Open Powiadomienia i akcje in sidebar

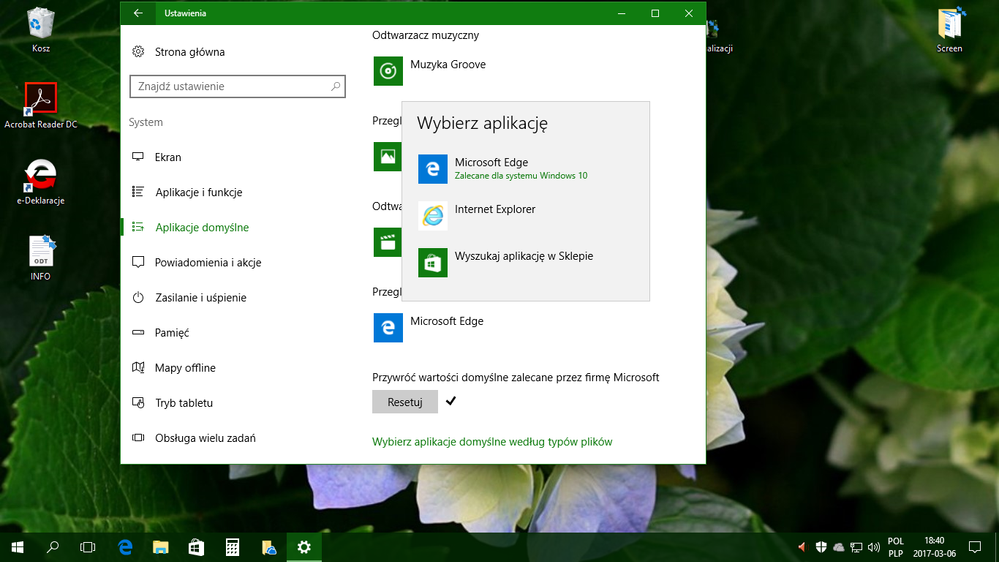(x=208, y=262)
